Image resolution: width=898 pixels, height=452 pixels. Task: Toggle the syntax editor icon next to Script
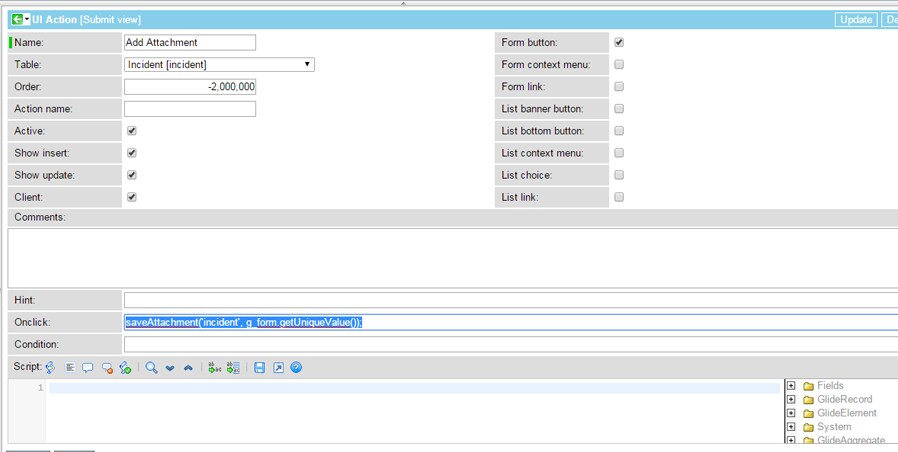[50, 368]
